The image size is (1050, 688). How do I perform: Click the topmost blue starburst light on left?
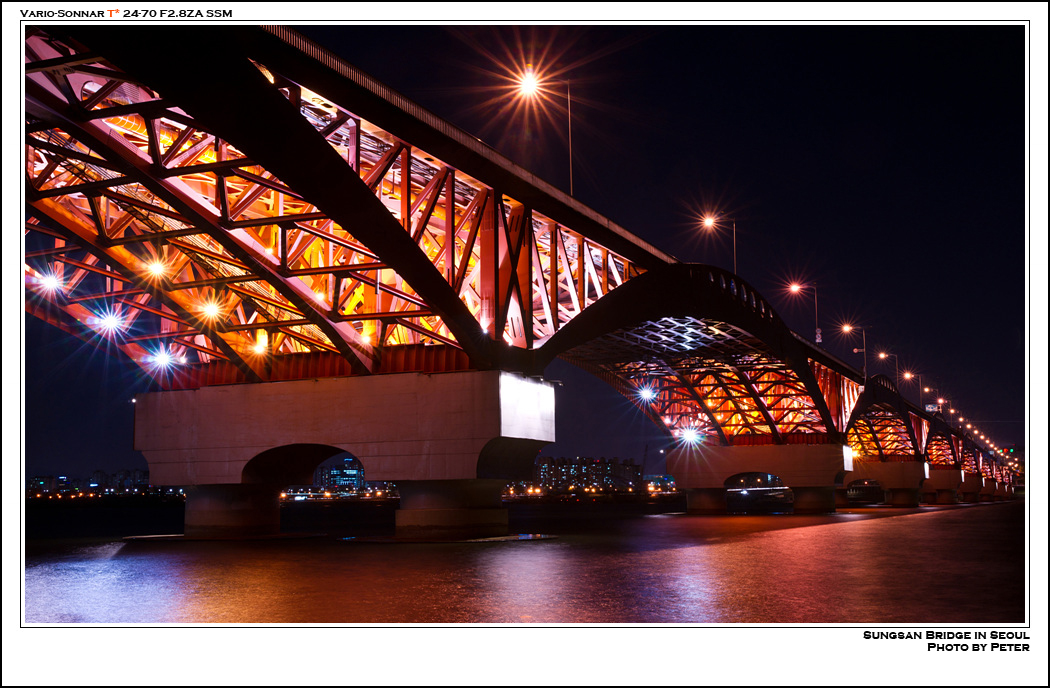pos(49,283)
